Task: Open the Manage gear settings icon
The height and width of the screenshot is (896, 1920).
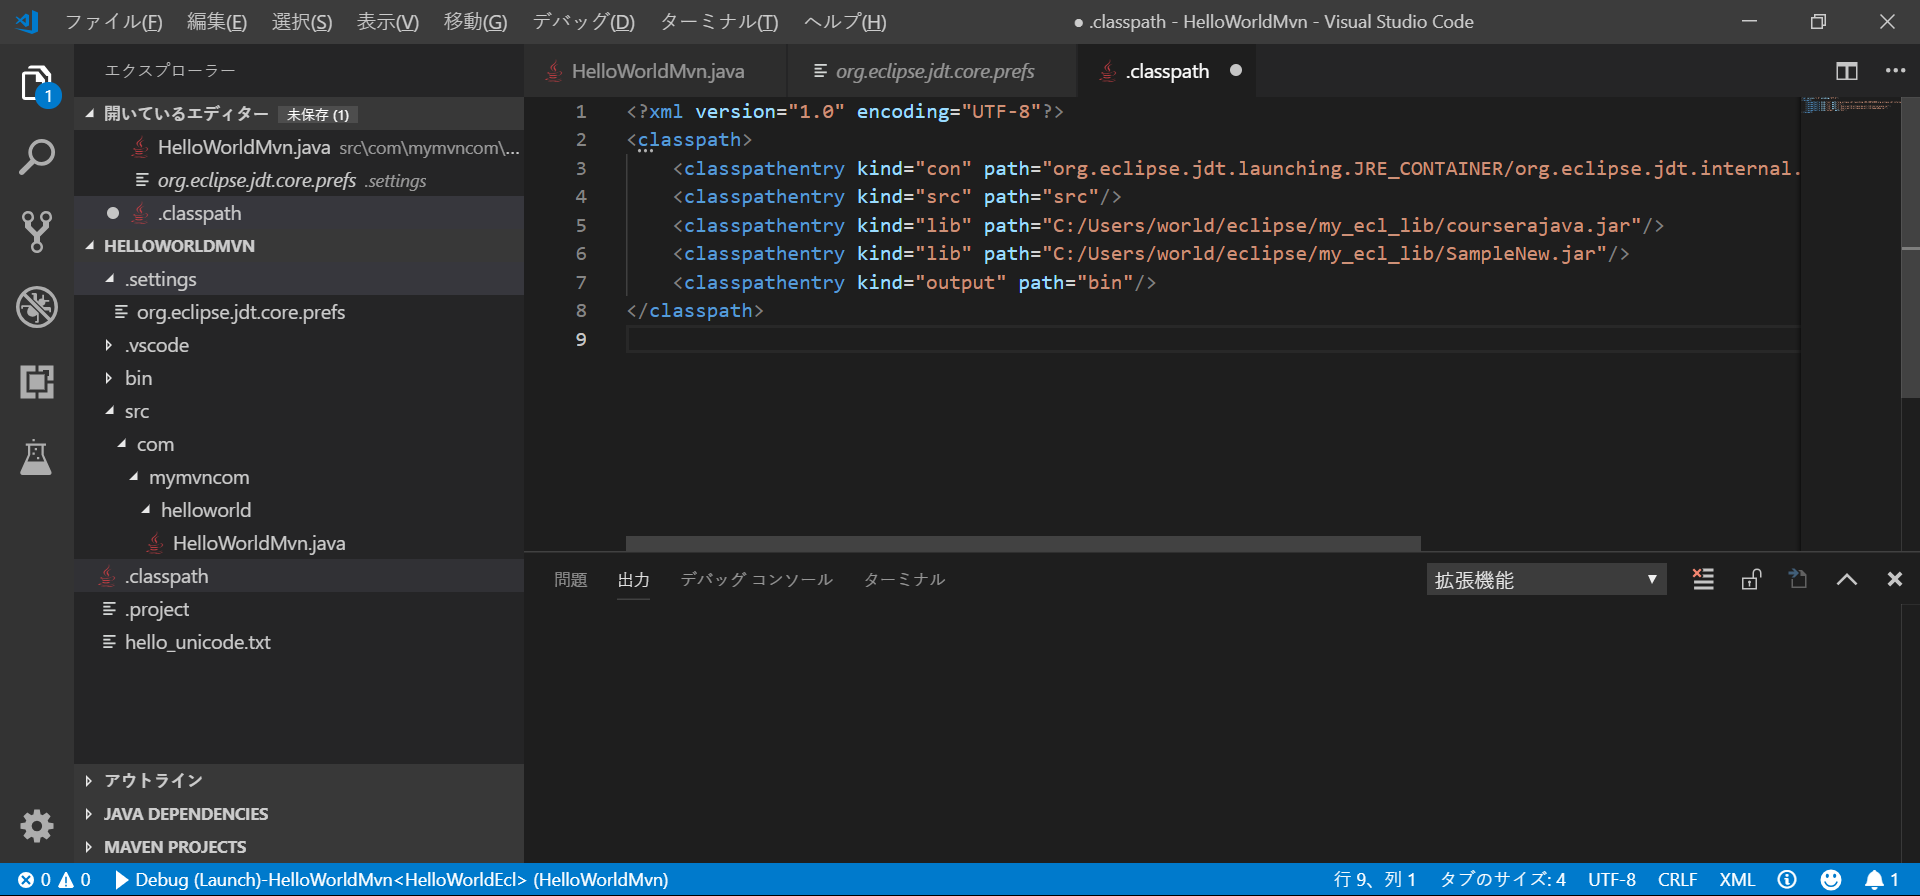Action: tap(37, 825)
